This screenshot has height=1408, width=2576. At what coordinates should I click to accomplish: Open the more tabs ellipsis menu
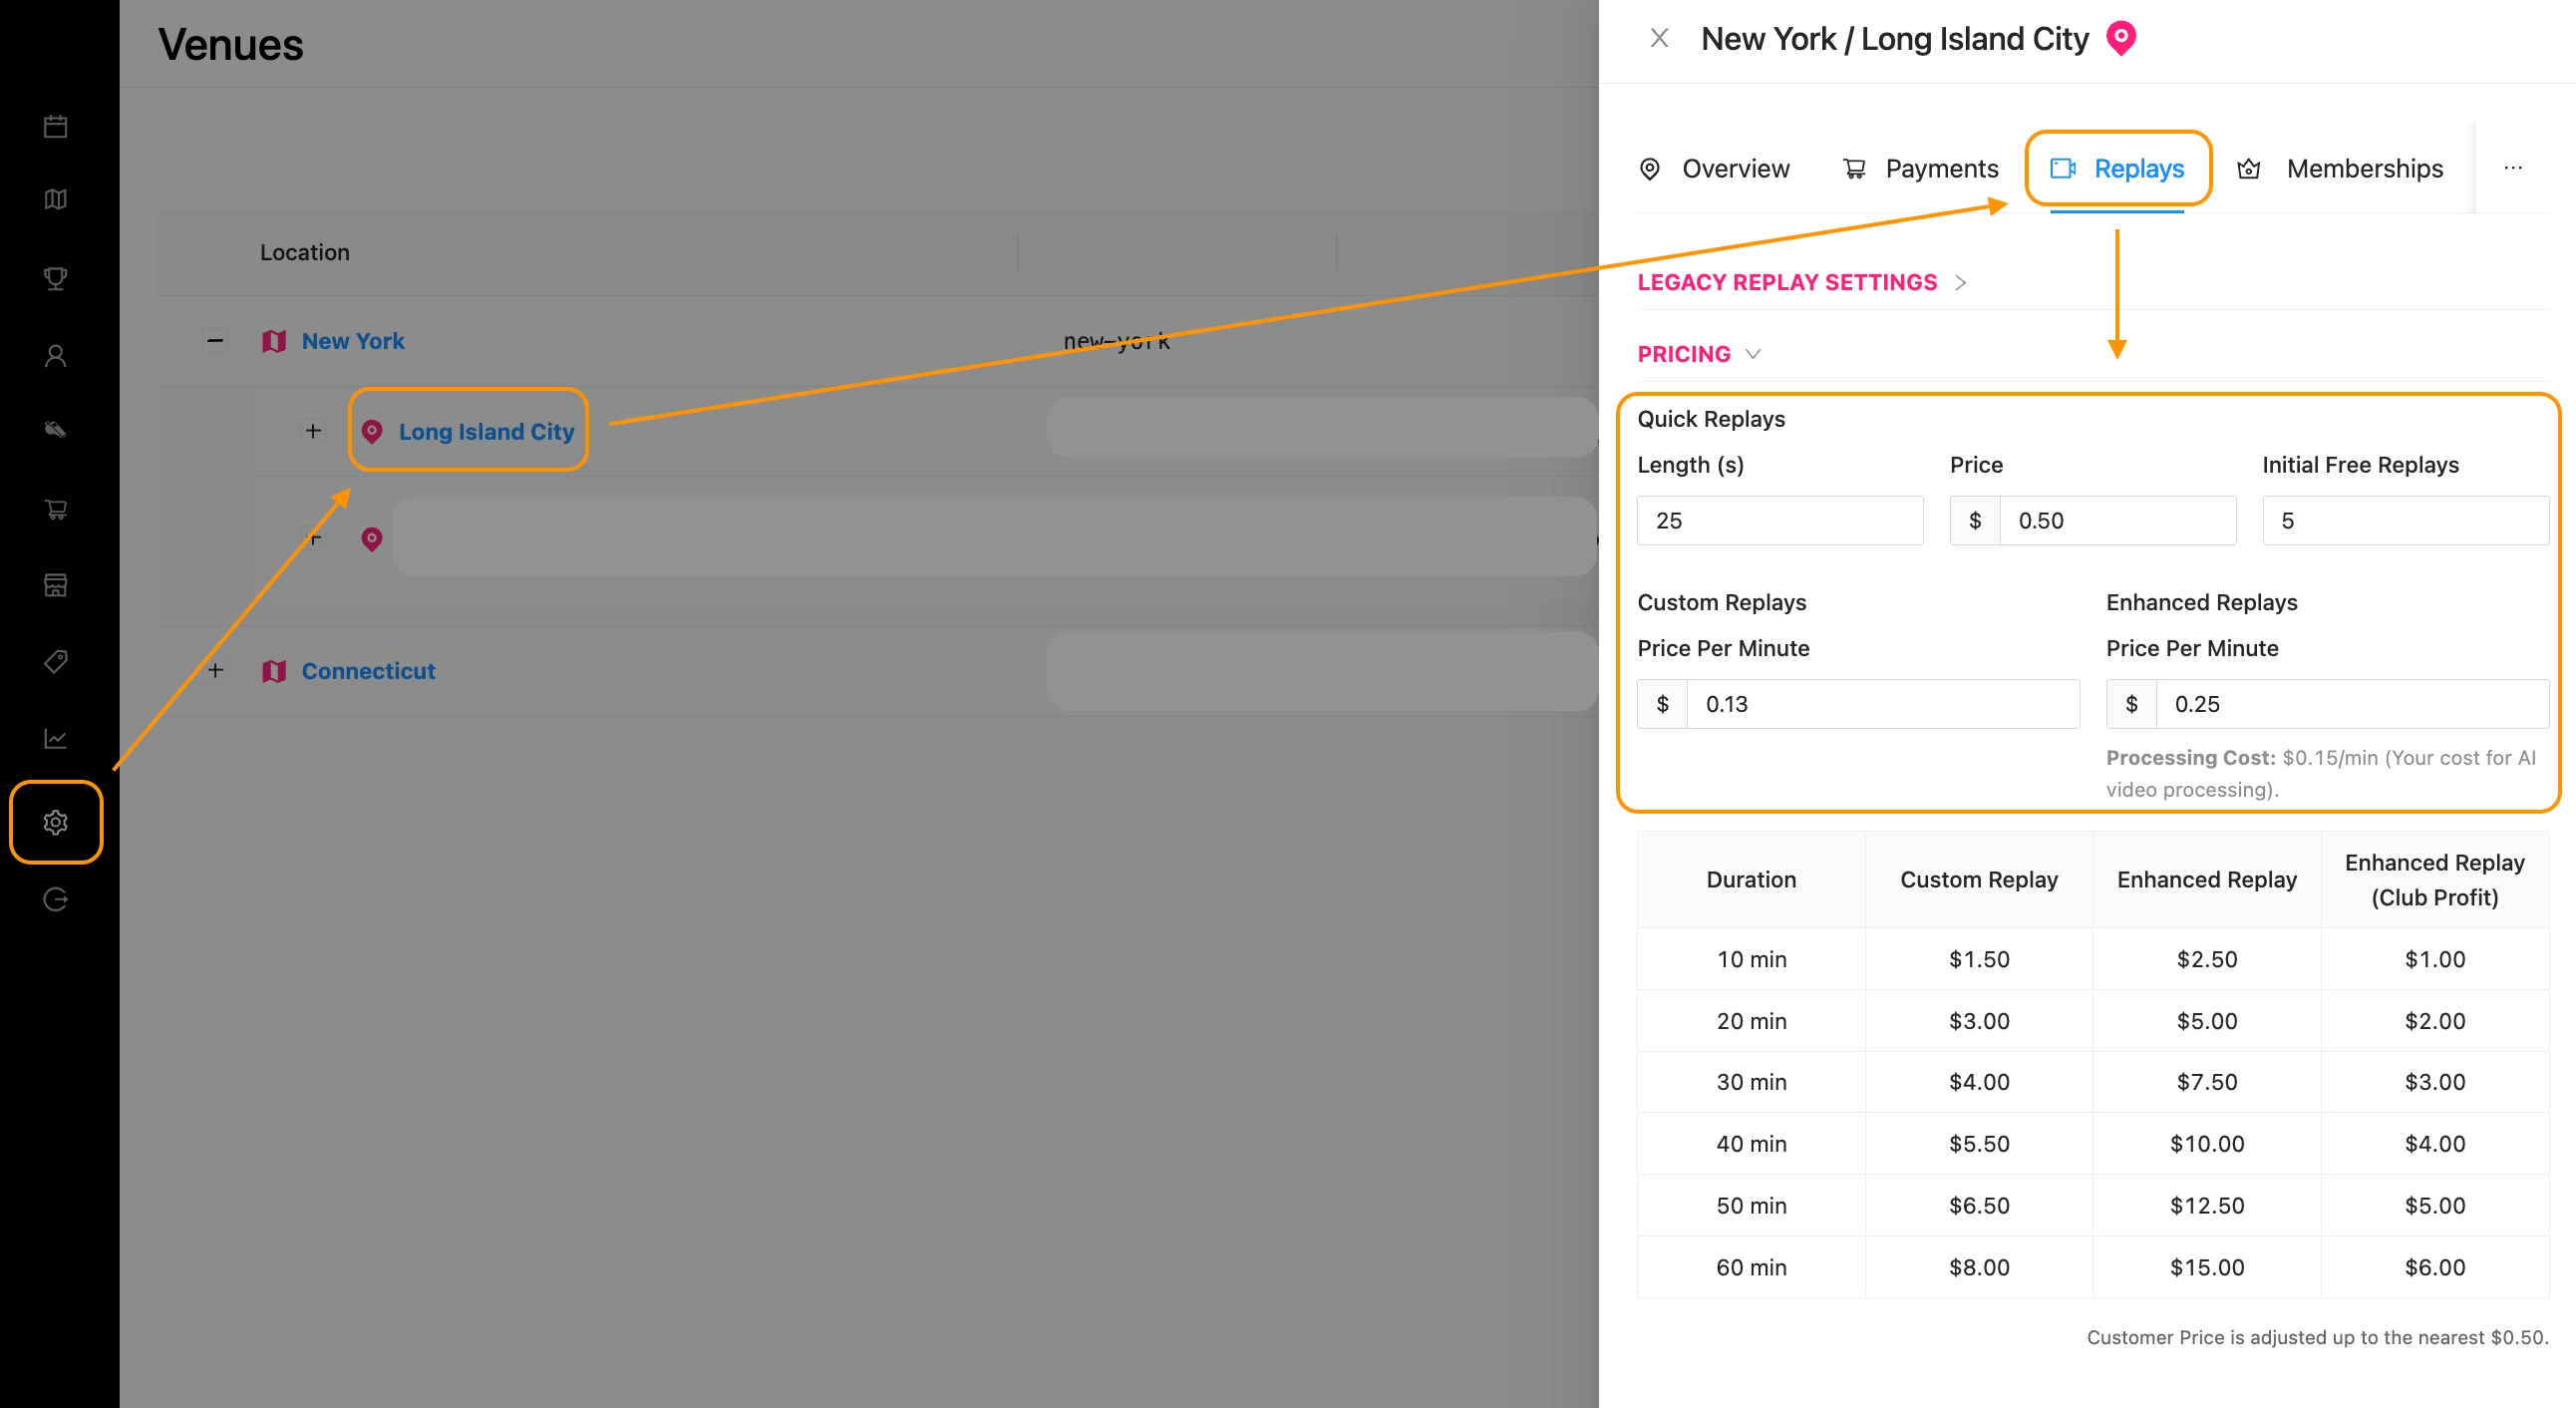coord(2513,169)
